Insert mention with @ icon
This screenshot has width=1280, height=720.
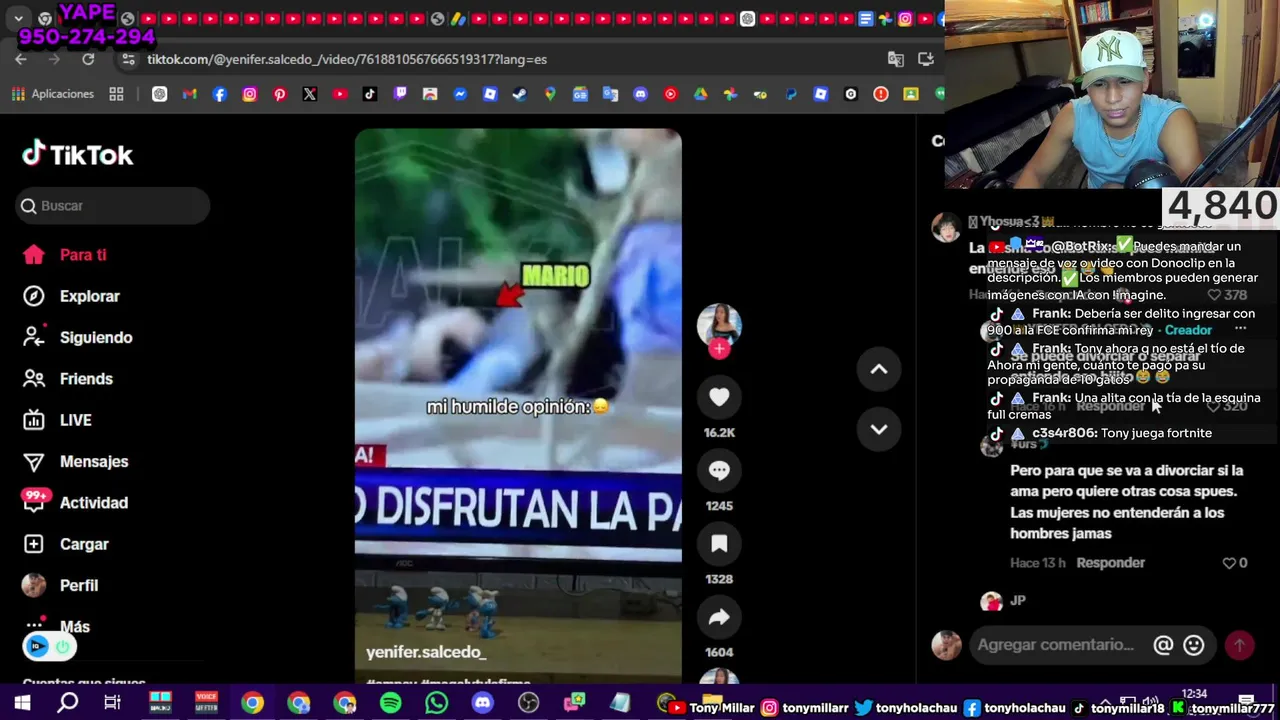[x=1163, y=645]
